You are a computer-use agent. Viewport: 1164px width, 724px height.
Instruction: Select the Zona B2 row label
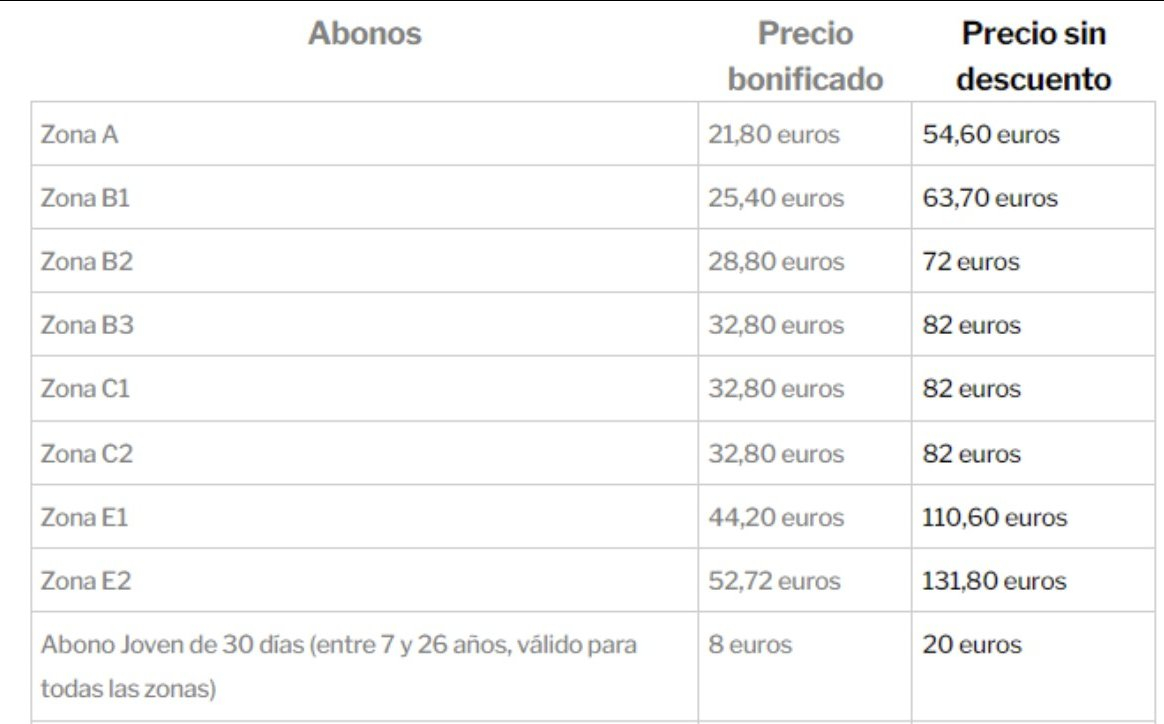click(x=86, y=262)
